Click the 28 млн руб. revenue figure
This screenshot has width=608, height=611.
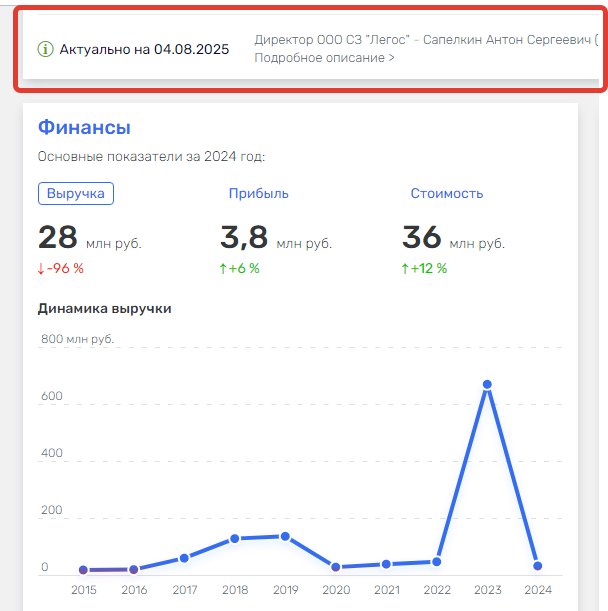tap(90, 237)
